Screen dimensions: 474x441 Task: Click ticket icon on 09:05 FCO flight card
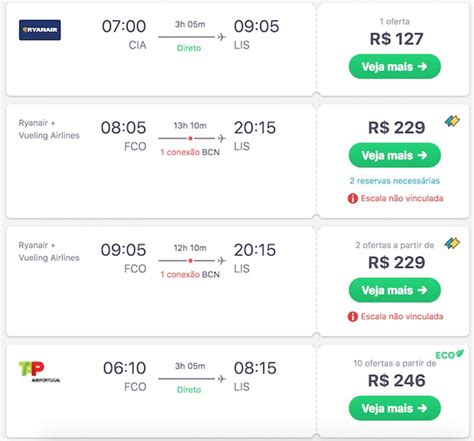[452, 243]
